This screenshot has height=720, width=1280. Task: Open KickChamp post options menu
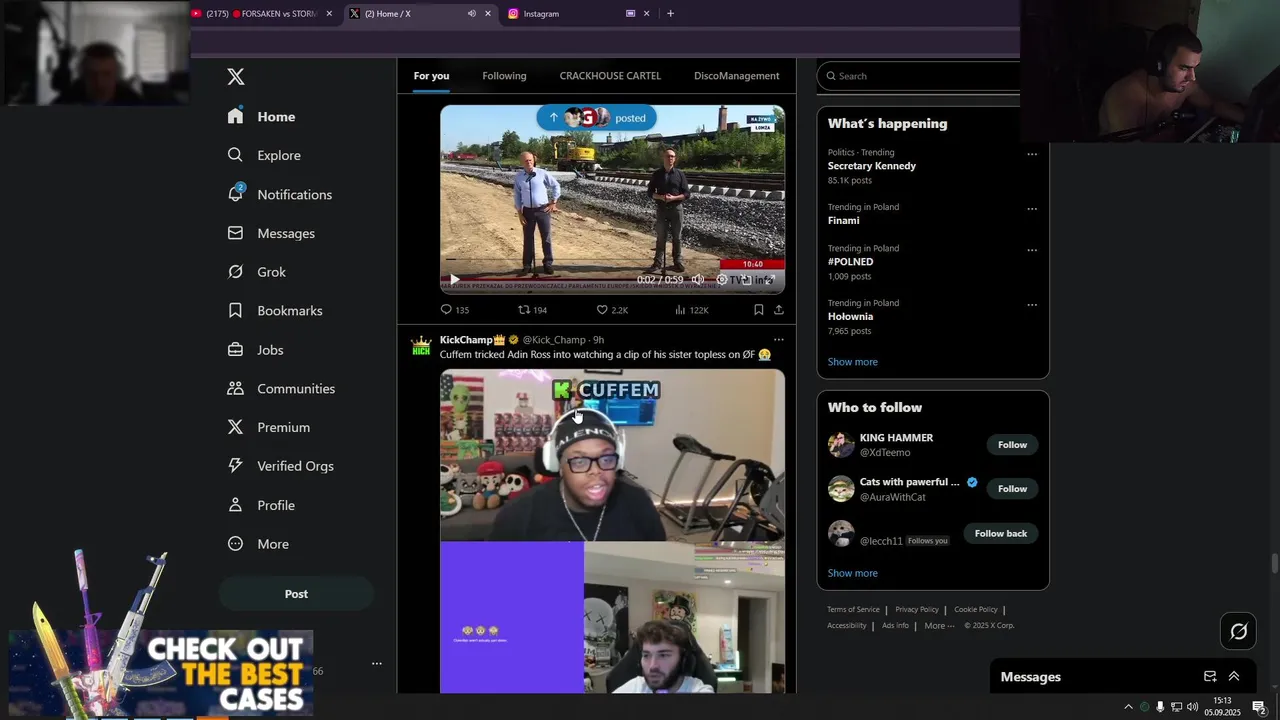778,340
